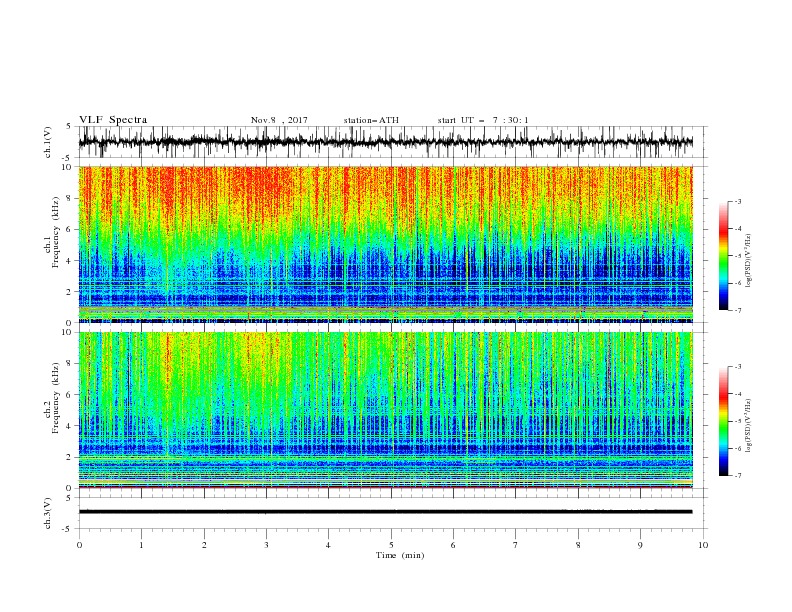Viewport: 792px width, 612px height.
Task: Select the "start UT = 7 :30: 1" text
Action: [x=483, y=120]
